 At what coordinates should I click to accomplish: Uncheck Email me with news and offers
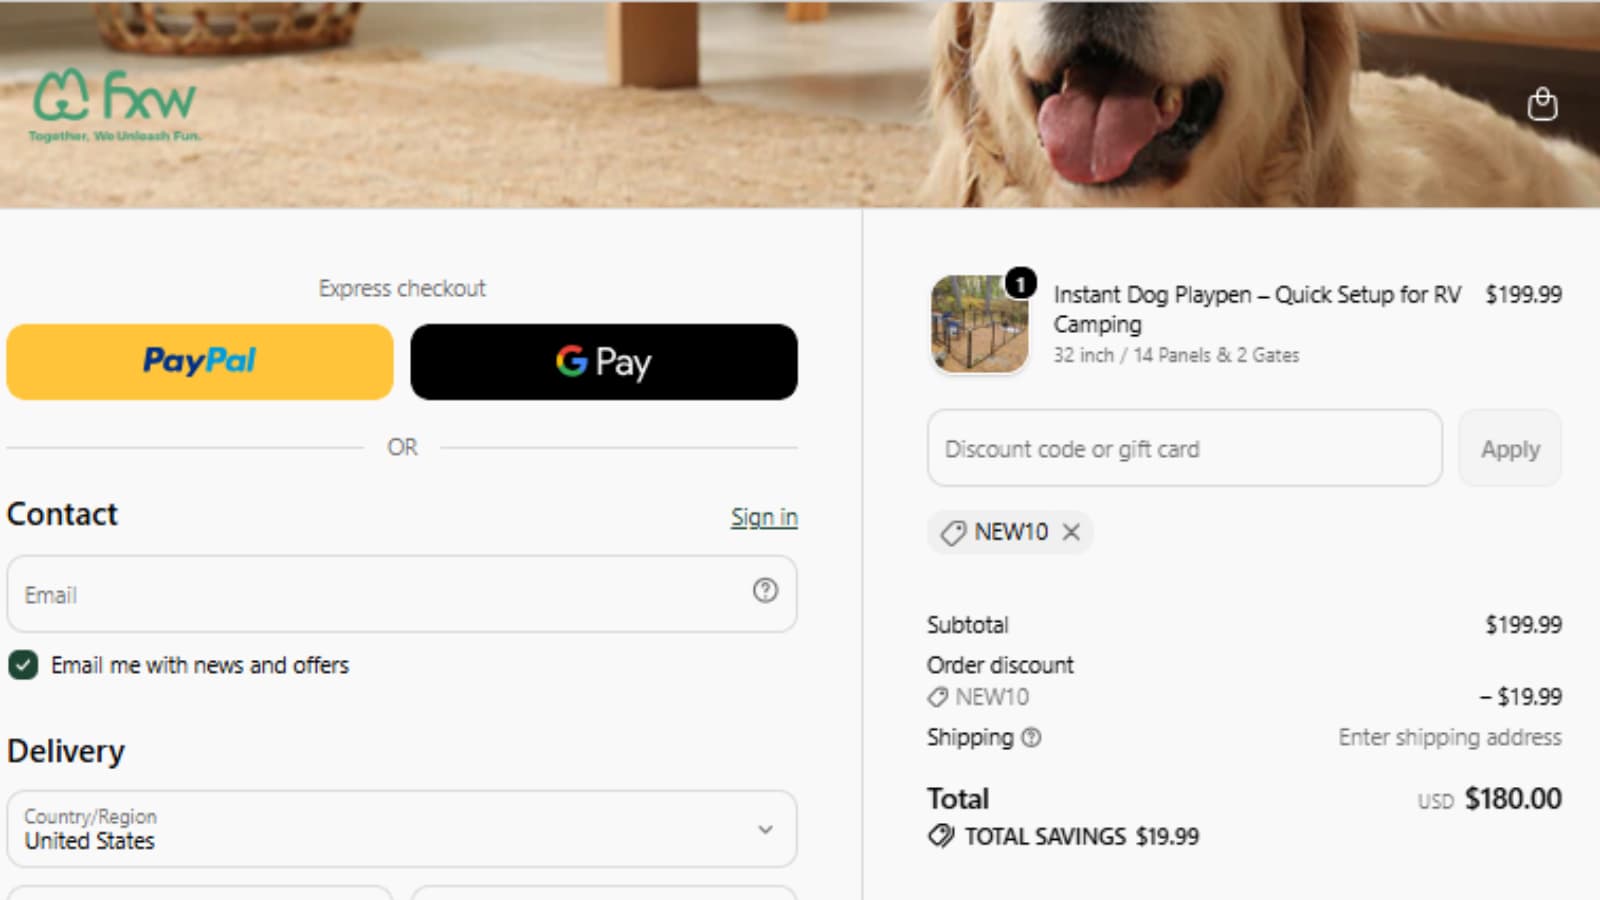(x=23, y=665)
